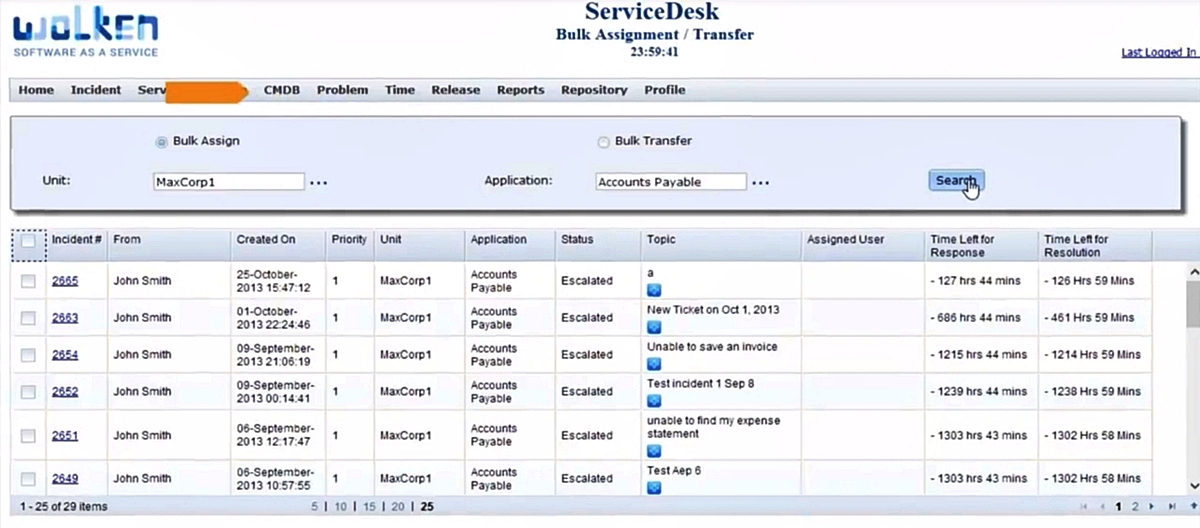1200x528 pixels.
Task: Open the Reports menu
Action: [521, 90]
